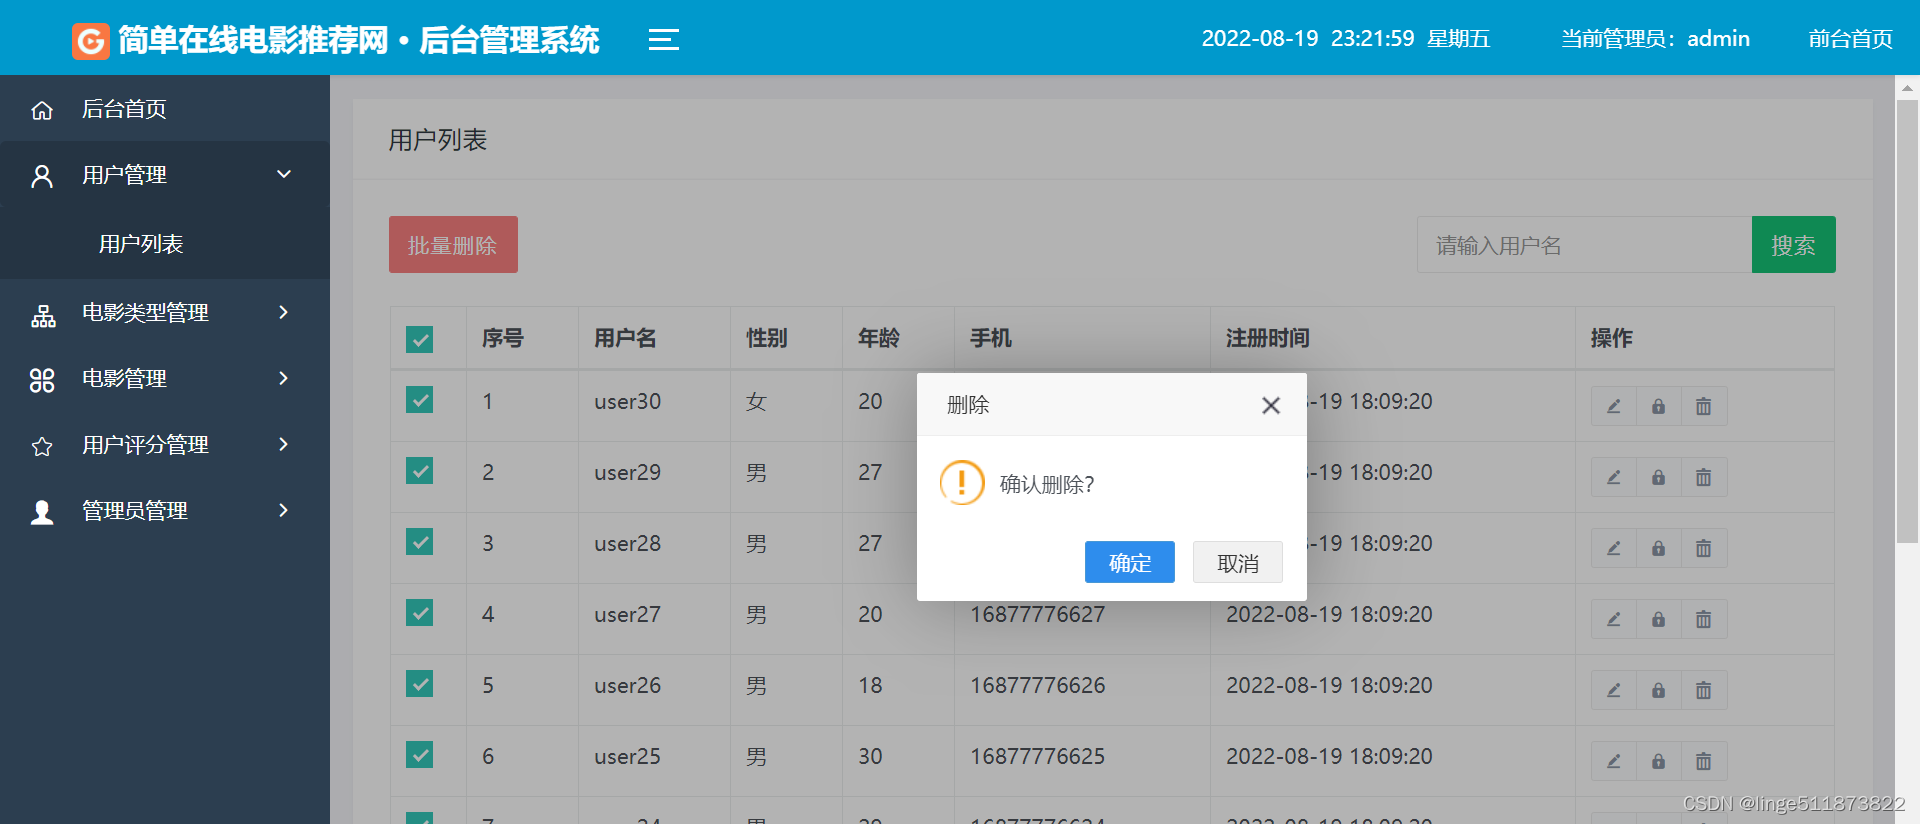This screenshot has width=1920, height=824.
Task: Close the 删除 dialog with X
Action: (x=1271, y=405)
